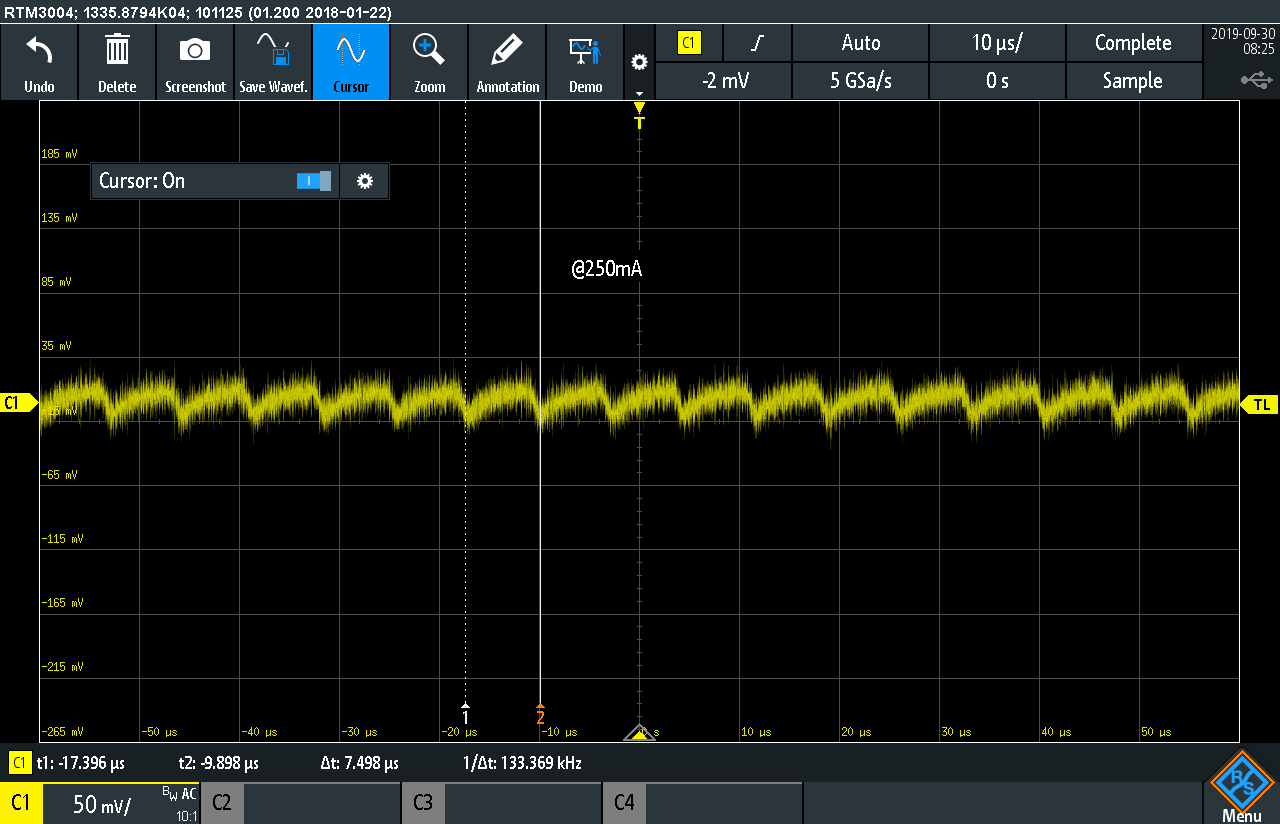This screenshot has width=1280, height=824.
Task: Click the Undo toolbar icon
Action: click(x=39, y=62)
